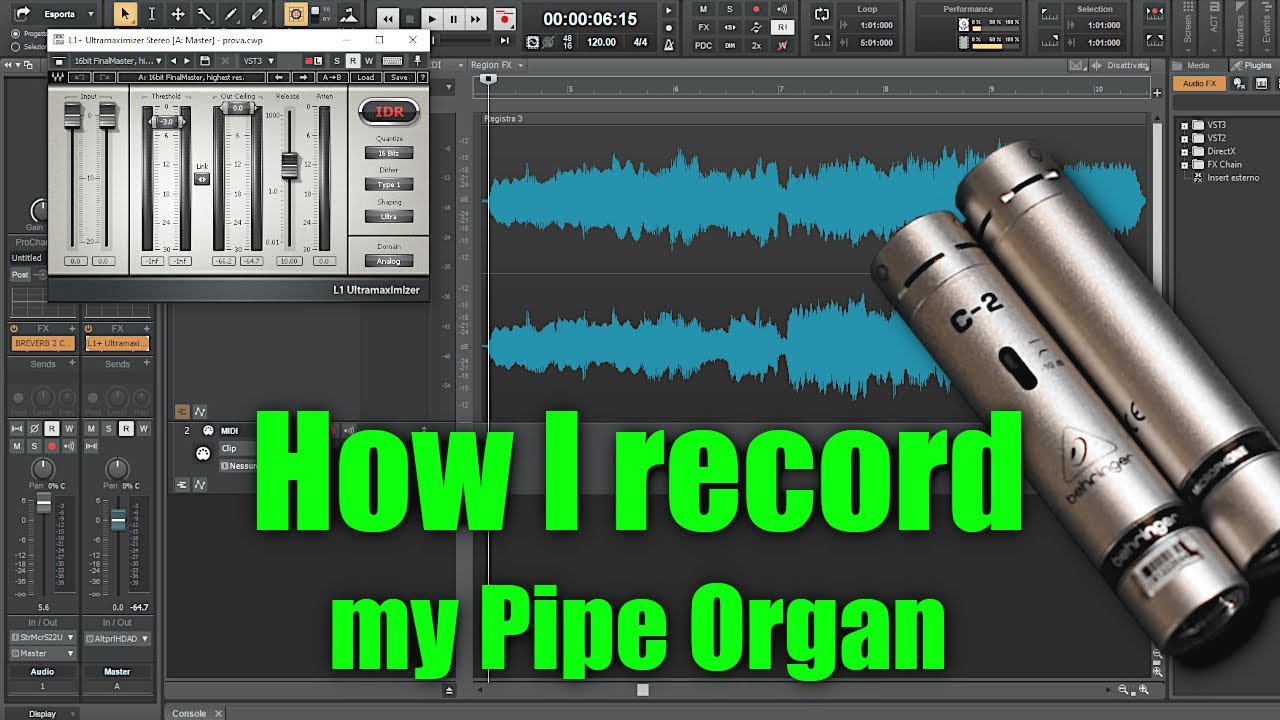Switch to the Plugins browser tab
This screenshot has width=1280, height=720.
click(1252, 65)
